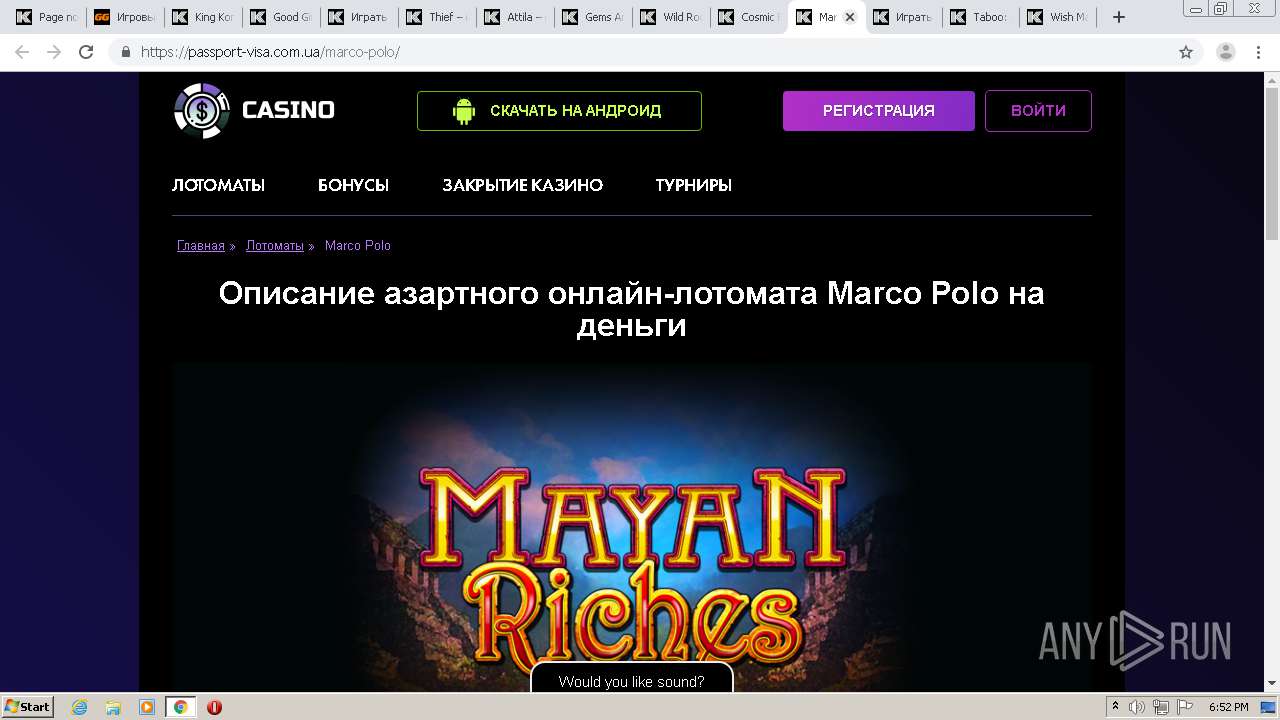The image size is (1280, 720).
Task: Click the action center flag icon
Action: click(x=1185, y=707)
